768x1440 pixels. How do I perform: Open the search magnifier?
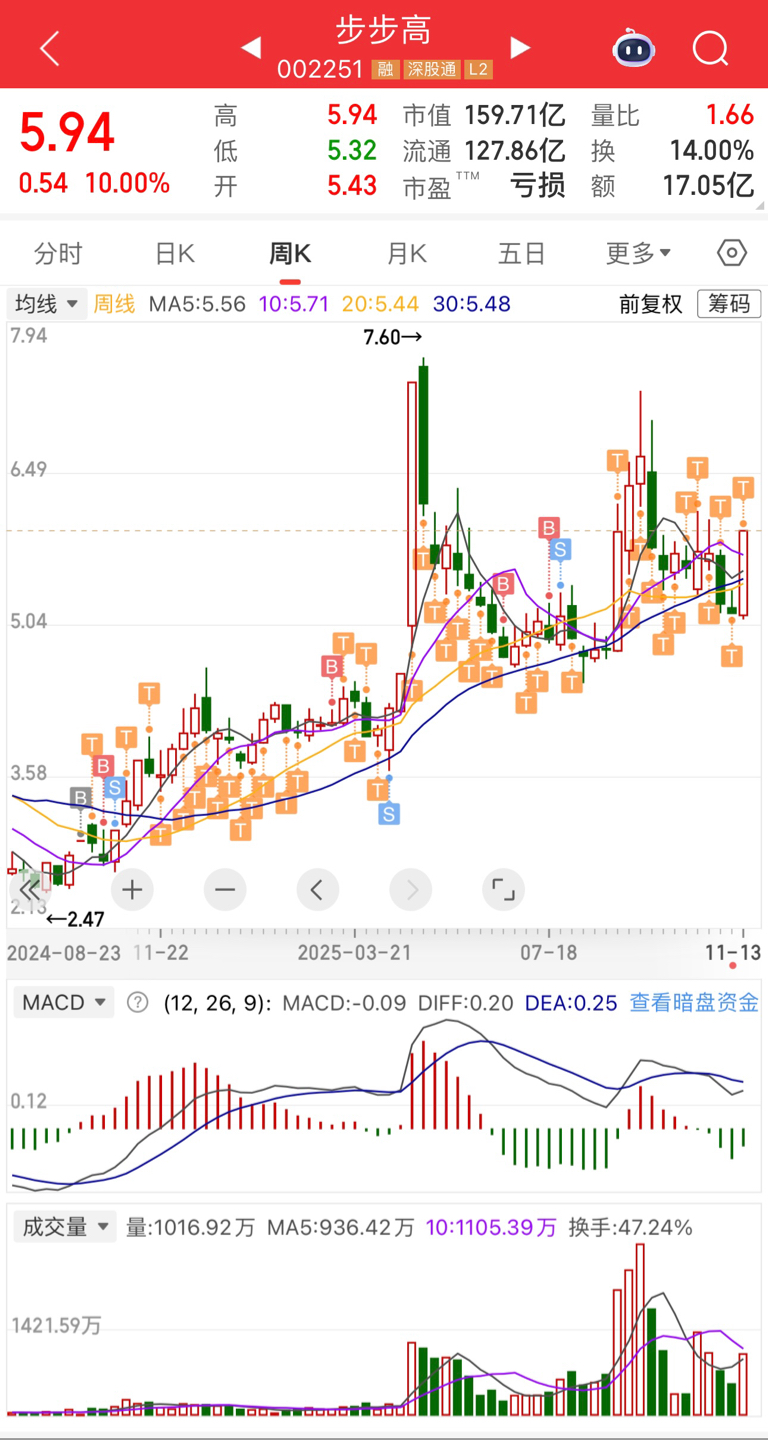pos(711,47)
